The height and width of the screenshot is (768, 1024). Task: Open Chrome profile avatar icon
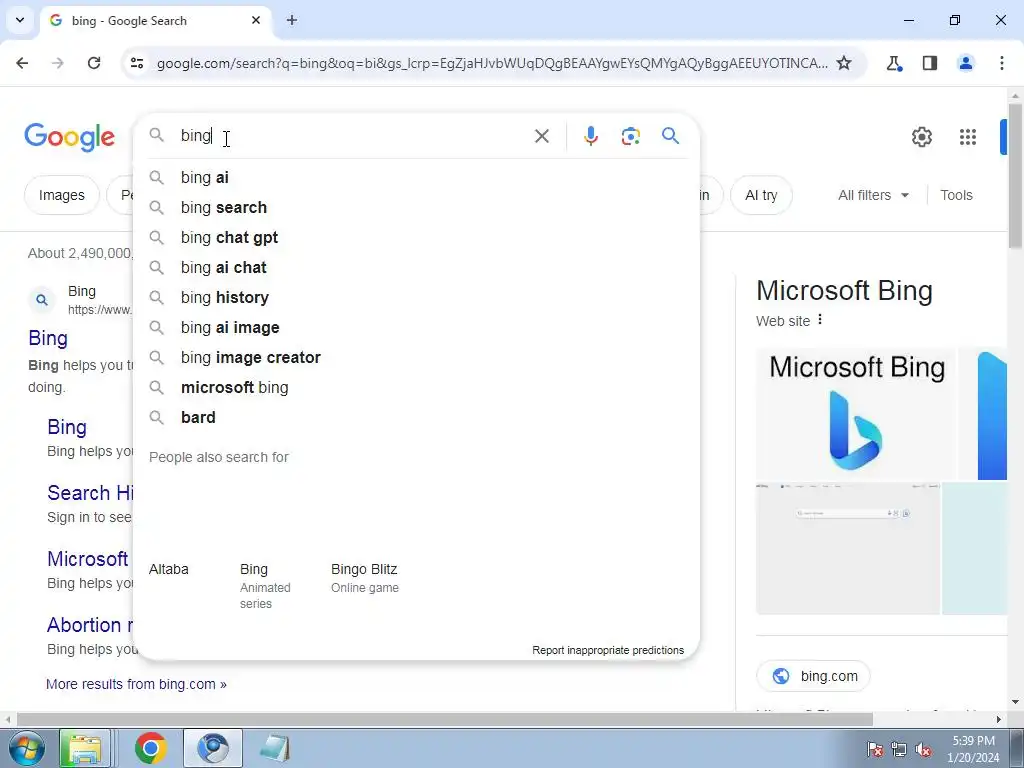(965, 63)
